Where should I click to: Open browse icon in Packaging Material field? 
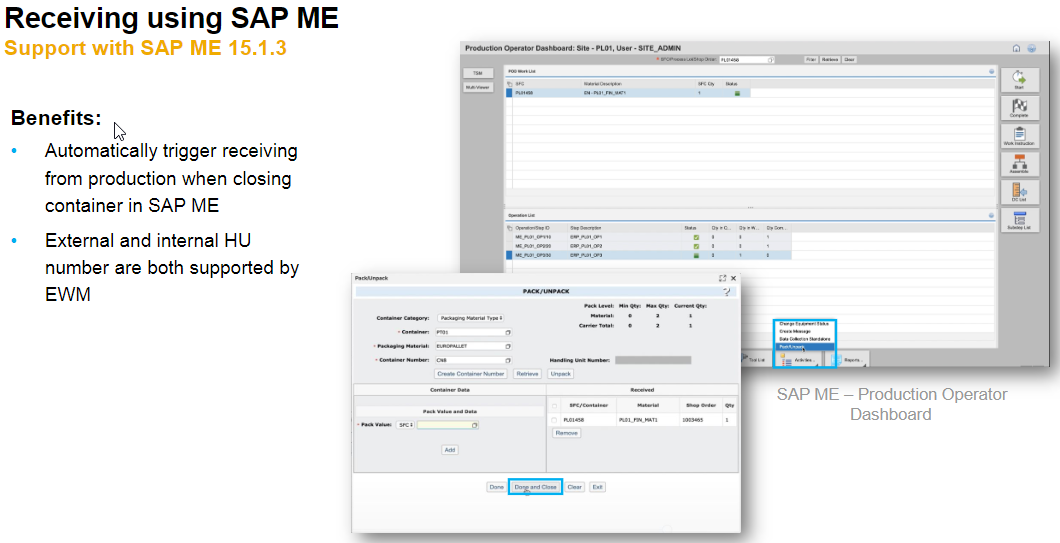[508, 346]
